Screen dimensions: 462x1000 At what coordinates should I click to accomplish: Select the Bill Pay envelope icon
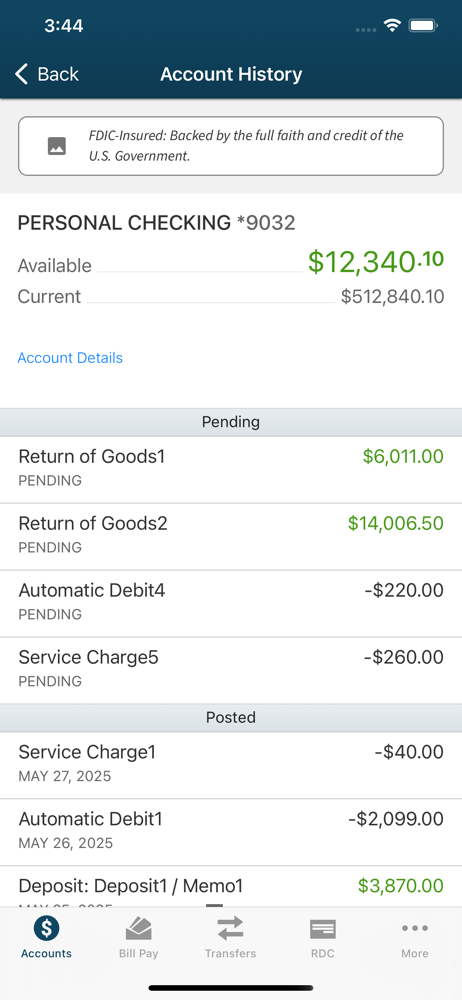click(x=138, y=929)
